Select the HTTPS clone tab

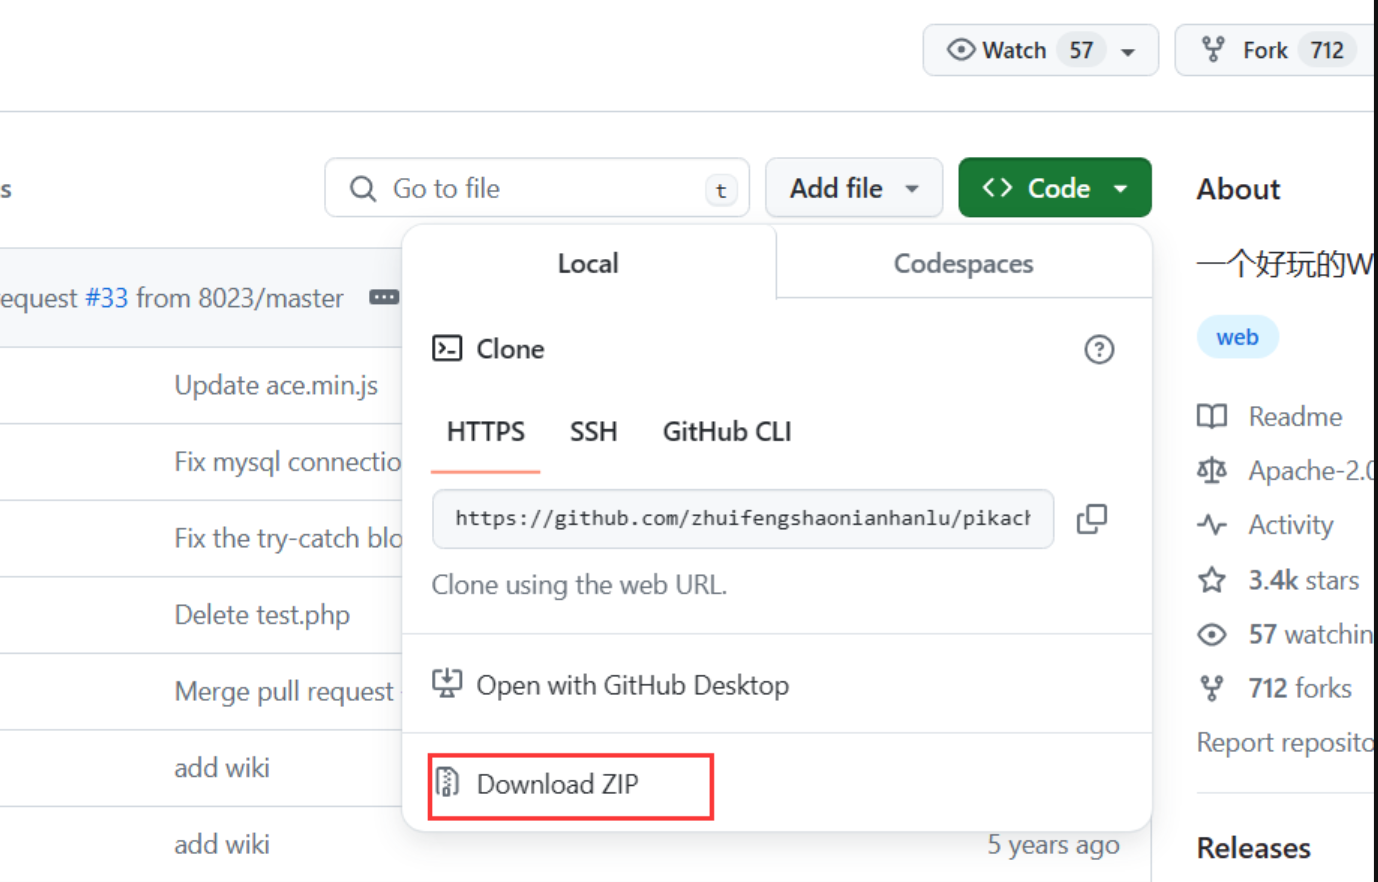click(485, 431)
